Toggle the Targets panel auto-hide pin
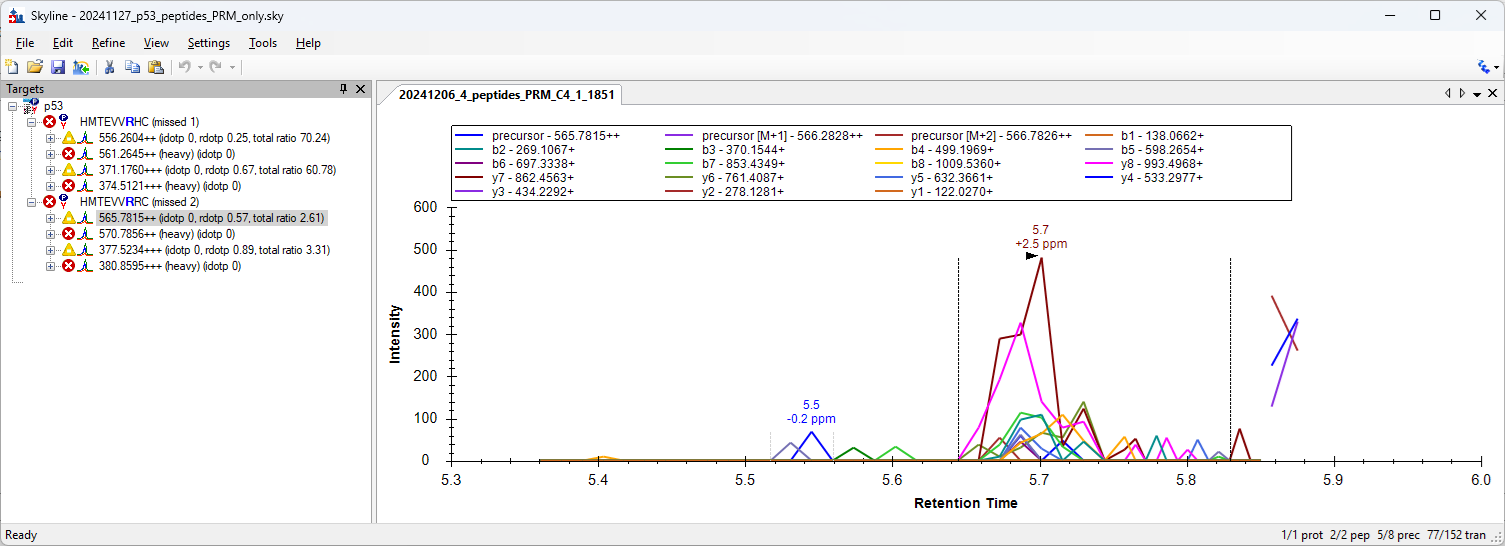The height and width of the screenshot is (546, 1505). tap(343, 89)
